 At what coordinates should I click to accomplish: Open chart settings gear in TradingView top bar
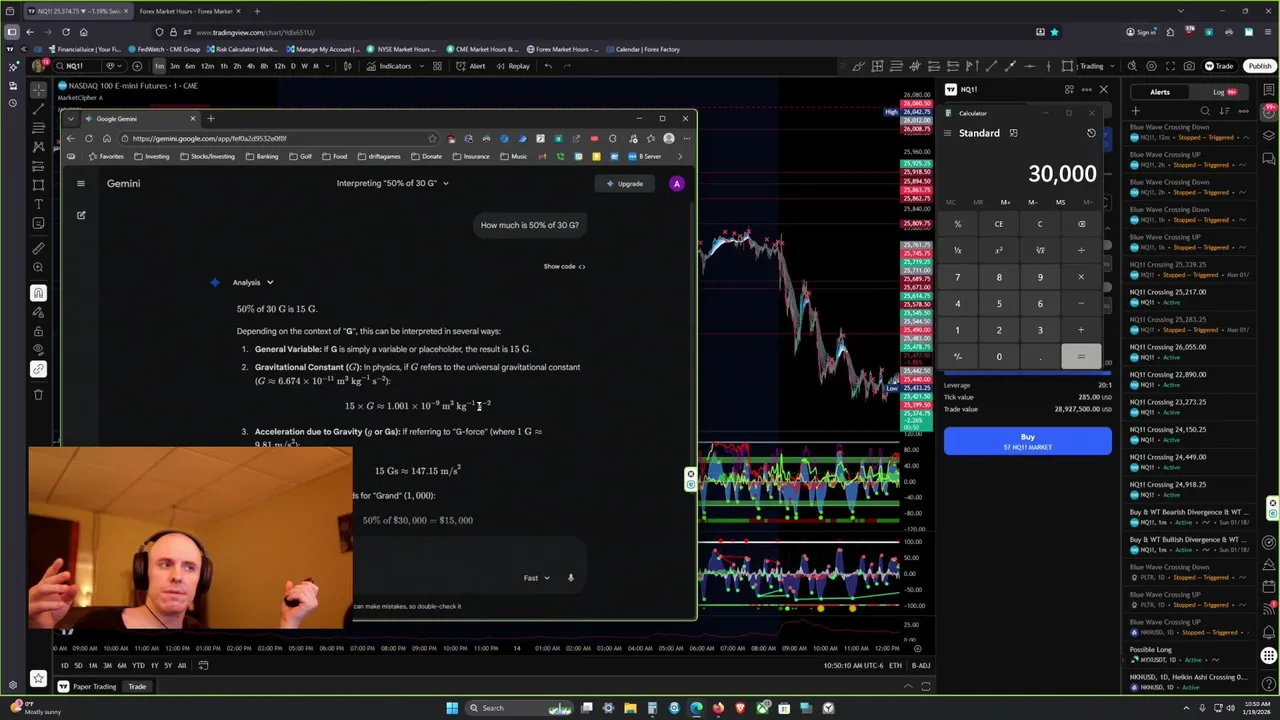(x=1151, y=66)
